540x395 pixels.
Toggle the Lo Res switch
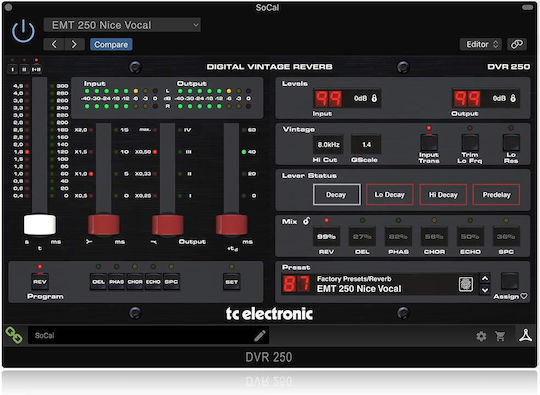511,142
